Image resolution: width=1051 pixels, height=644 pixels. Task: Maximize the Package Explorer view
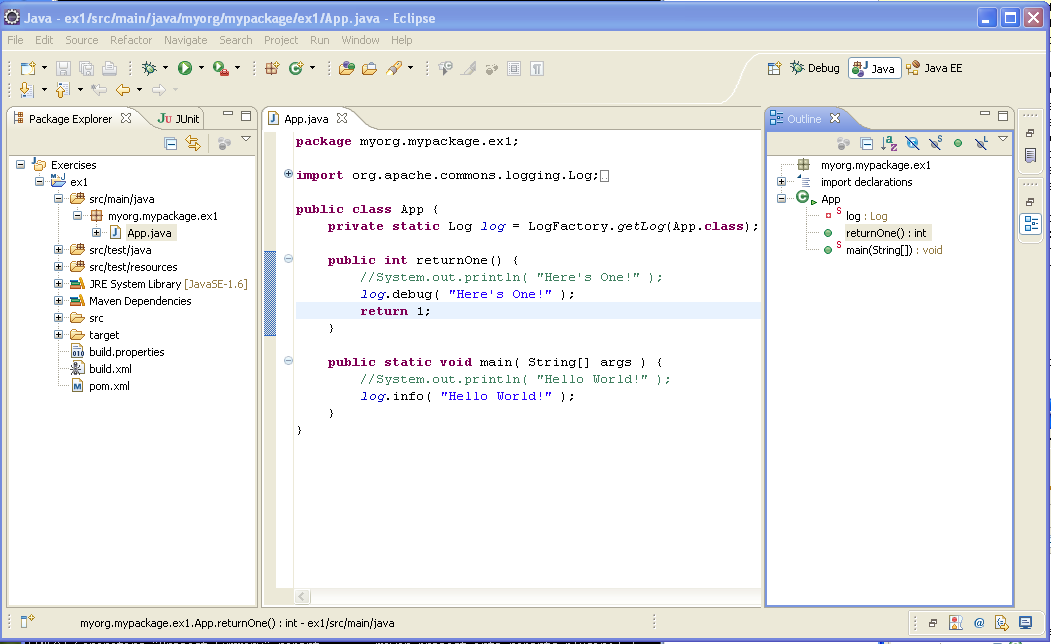[246, 116]
